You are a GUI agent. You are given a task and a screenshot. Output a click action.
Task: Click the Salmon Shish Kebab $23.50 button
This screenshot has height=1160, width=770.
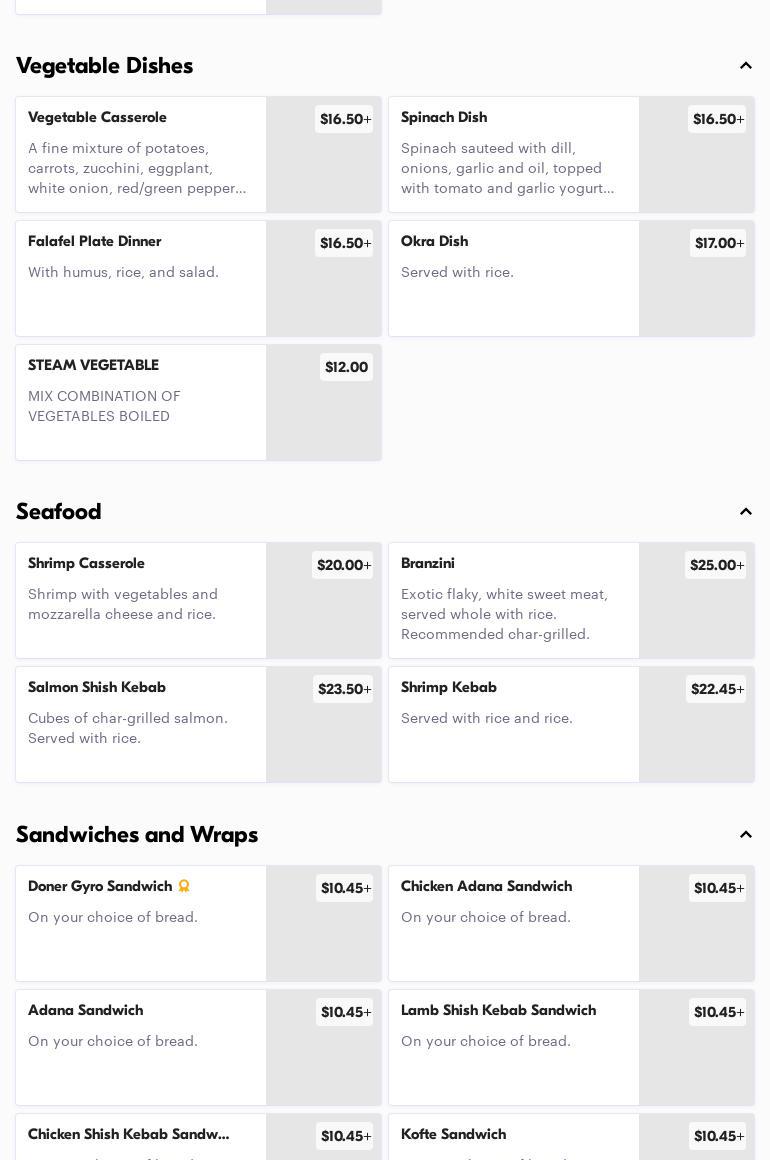pyautogui.click(x=343, y=689)
